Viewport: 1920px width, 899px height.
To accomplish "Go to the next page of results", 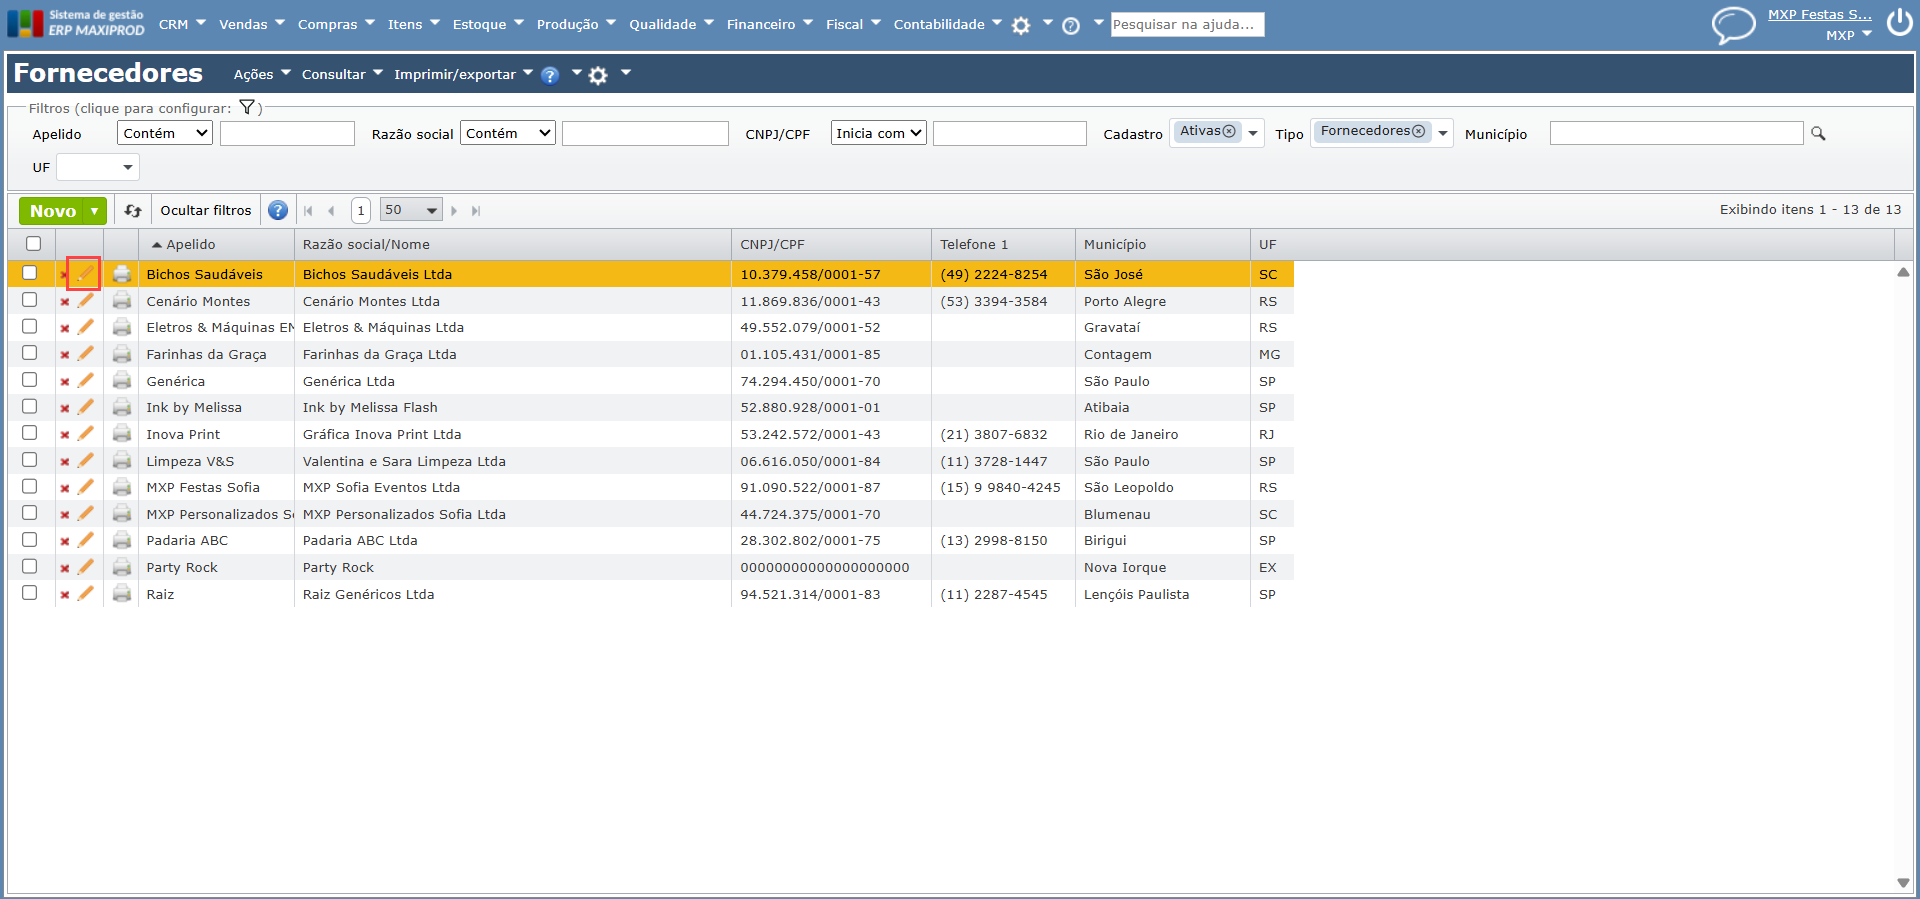I will 454,211.
